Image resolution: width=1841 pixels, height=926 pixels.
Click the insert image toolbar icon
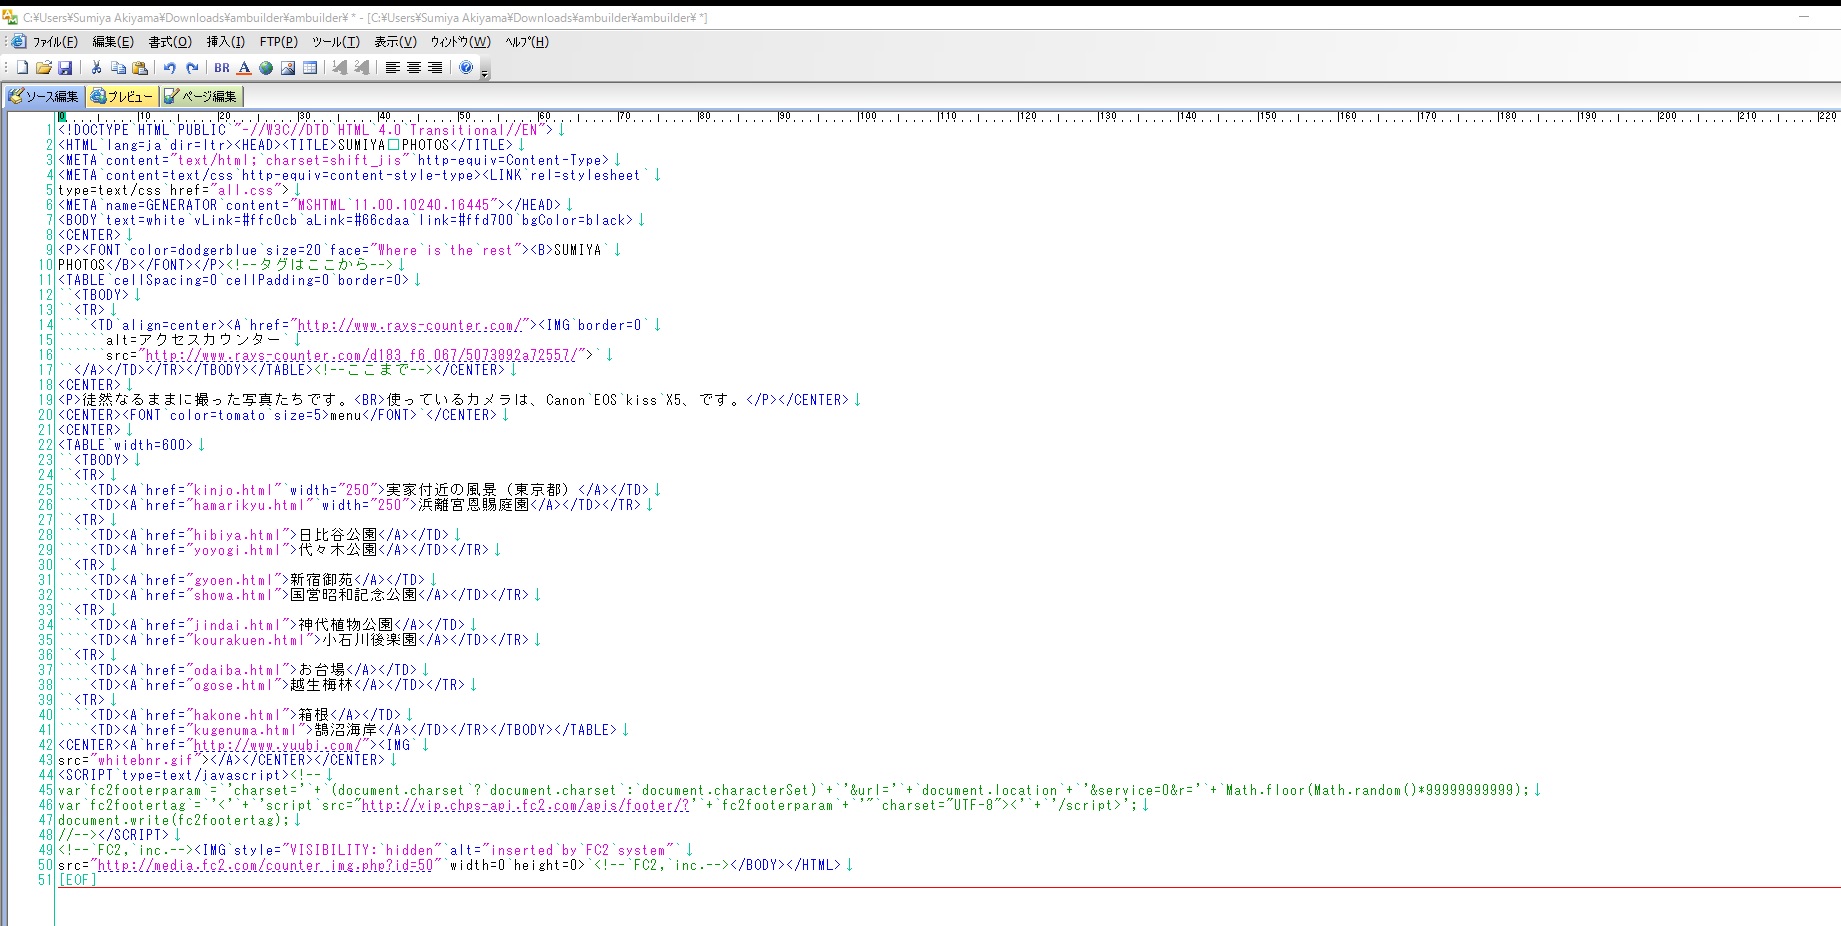pyautogui.click(x=288, y=68)
